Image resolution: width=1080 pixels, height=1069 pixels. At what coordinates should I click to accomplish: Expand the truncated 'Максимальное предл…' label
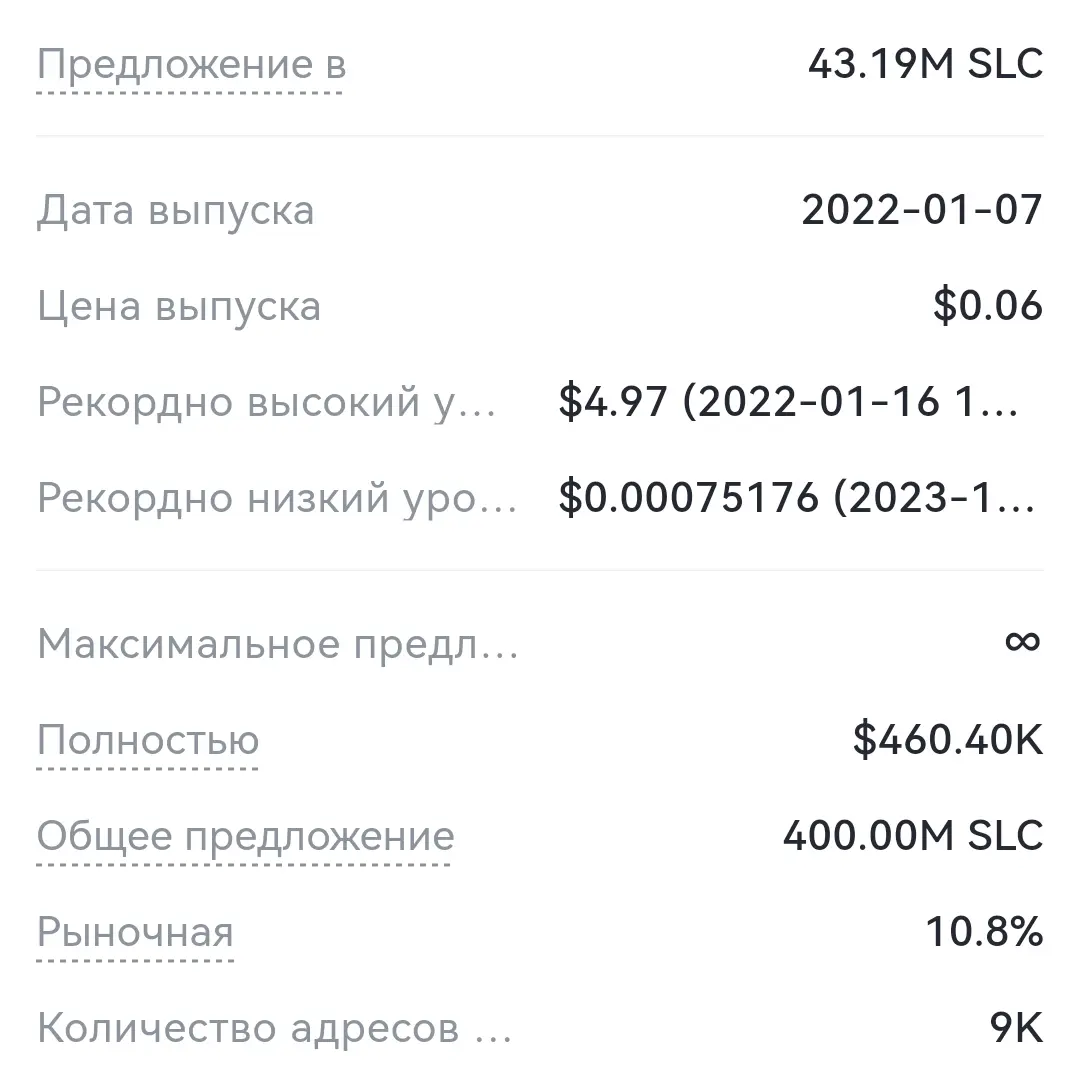pos(278,645)
